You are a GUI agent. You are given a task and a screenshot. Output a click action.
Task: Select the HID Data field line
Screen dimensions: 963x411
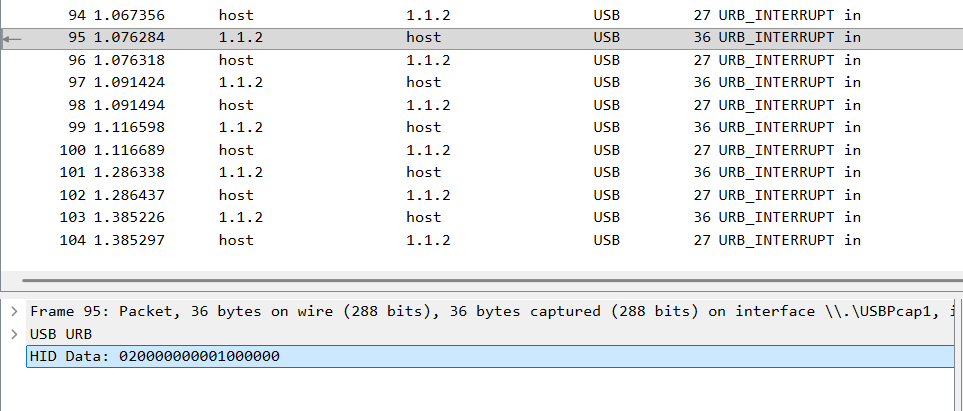tap(154, 356)
